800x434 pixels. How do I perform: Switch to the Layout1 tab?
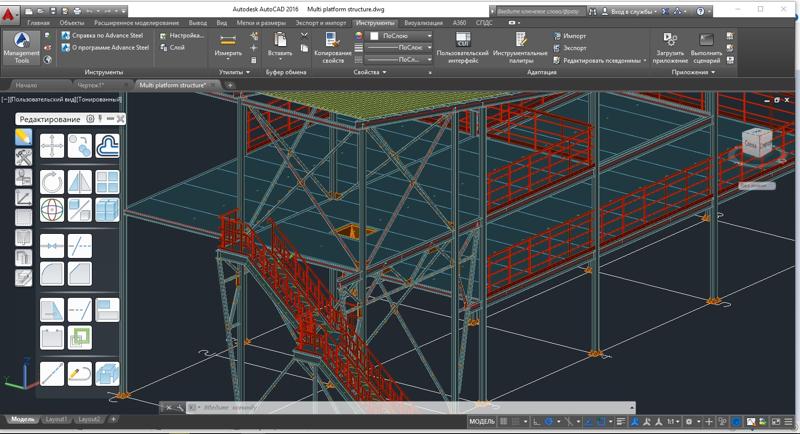click(56, 419)
